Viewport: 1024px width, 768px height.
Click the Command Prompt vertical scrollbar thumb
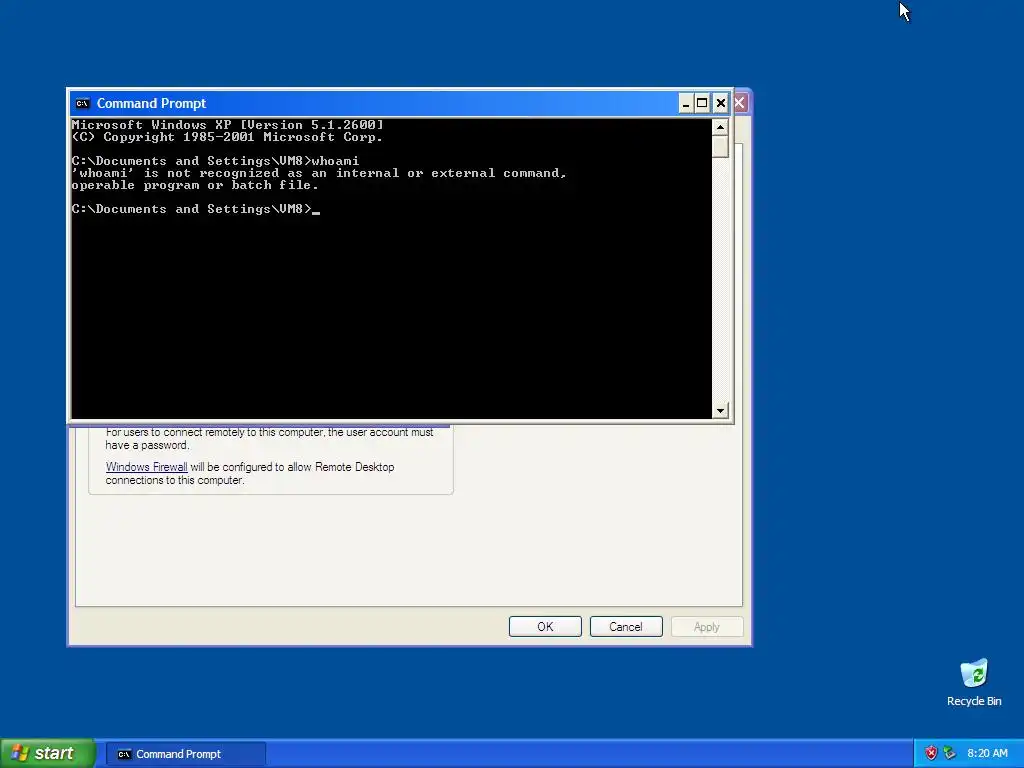coord(720,146)
